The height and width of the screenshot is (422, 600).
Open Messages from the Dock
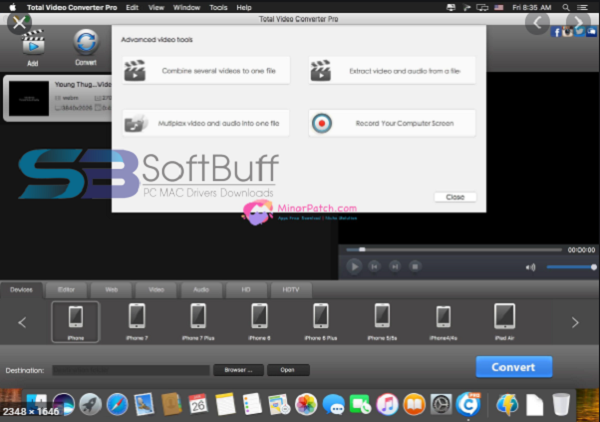pyautogui.click(x=333, y=405)
